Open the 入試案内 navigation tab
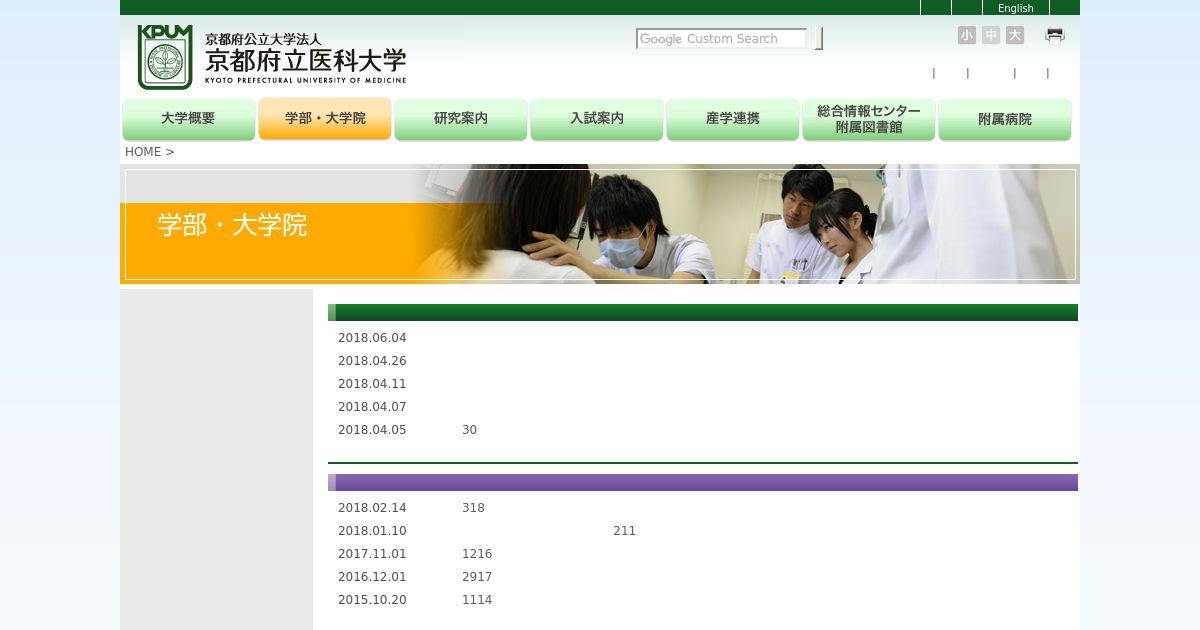 click(x=597, y=119)
